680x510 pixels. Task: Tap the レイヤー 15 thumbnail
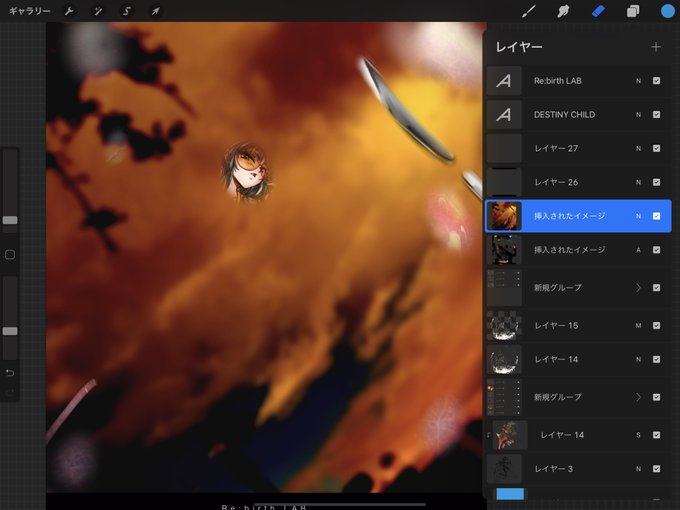coord(504,325)
